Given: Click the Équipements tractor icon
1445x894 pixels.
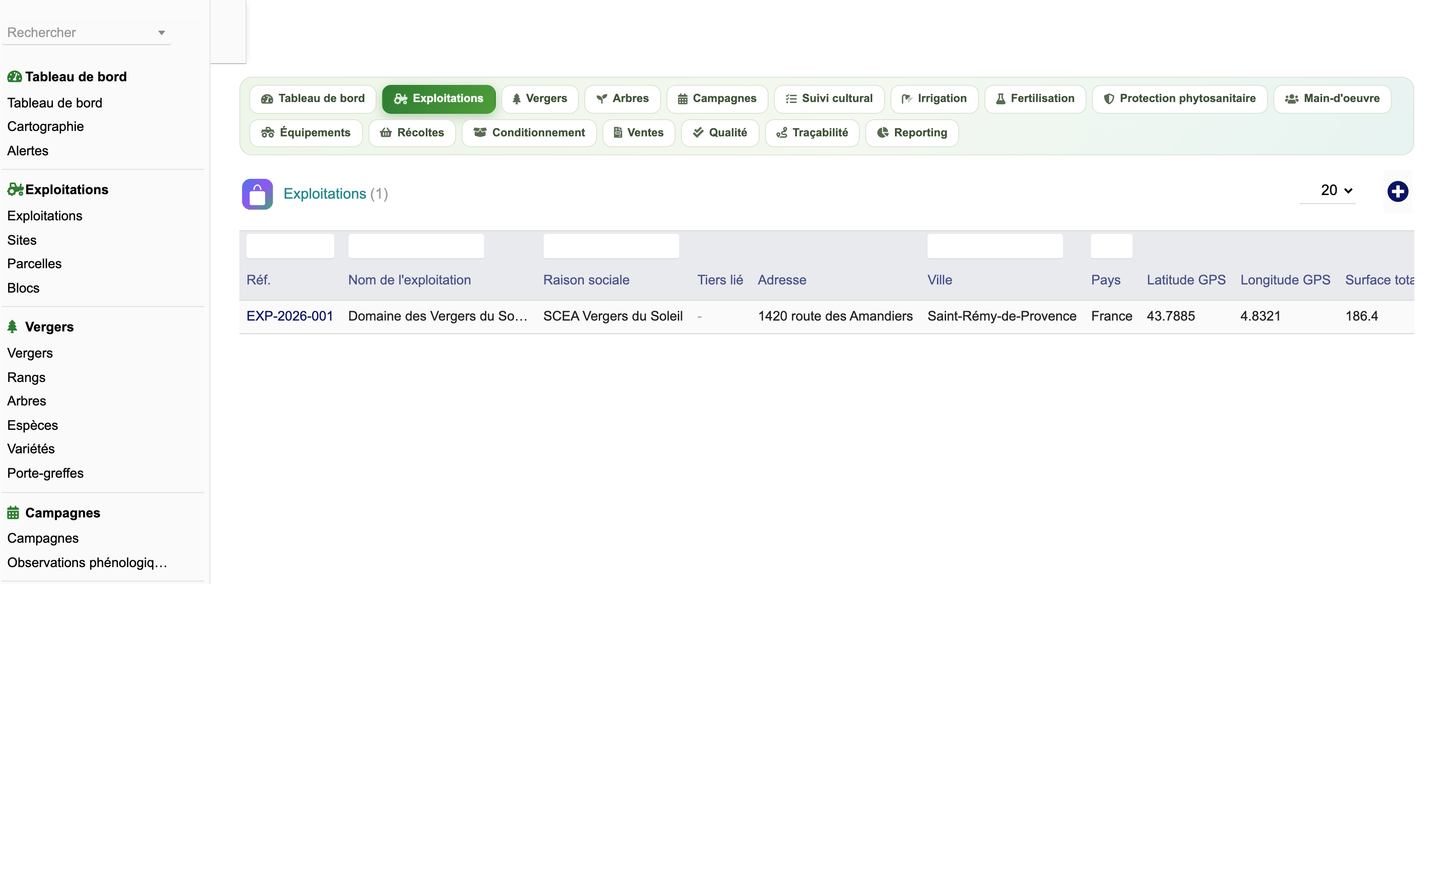Looking at the screenshot, I should tap(267, 133).
